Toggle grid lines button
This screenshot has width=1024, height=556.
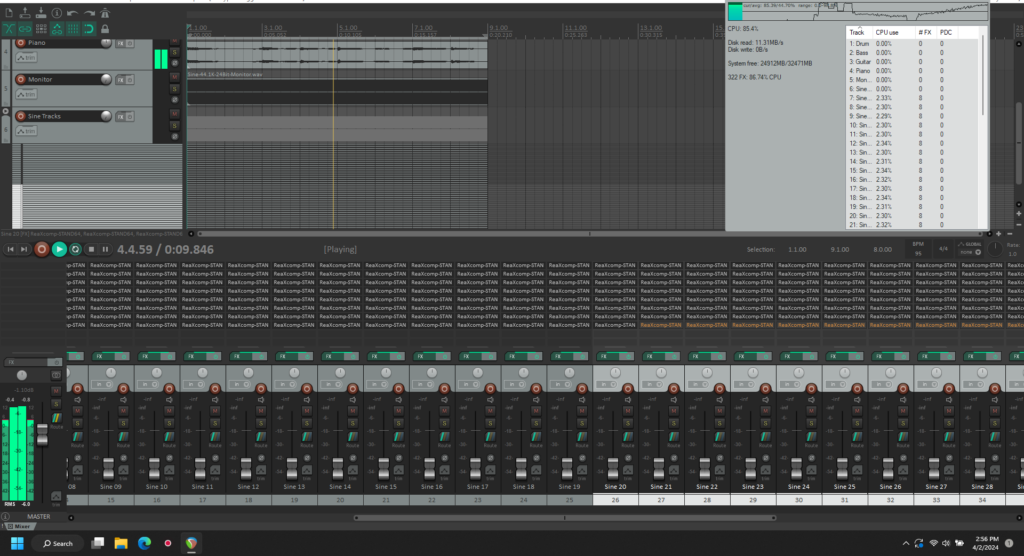(x=72, y=29)
